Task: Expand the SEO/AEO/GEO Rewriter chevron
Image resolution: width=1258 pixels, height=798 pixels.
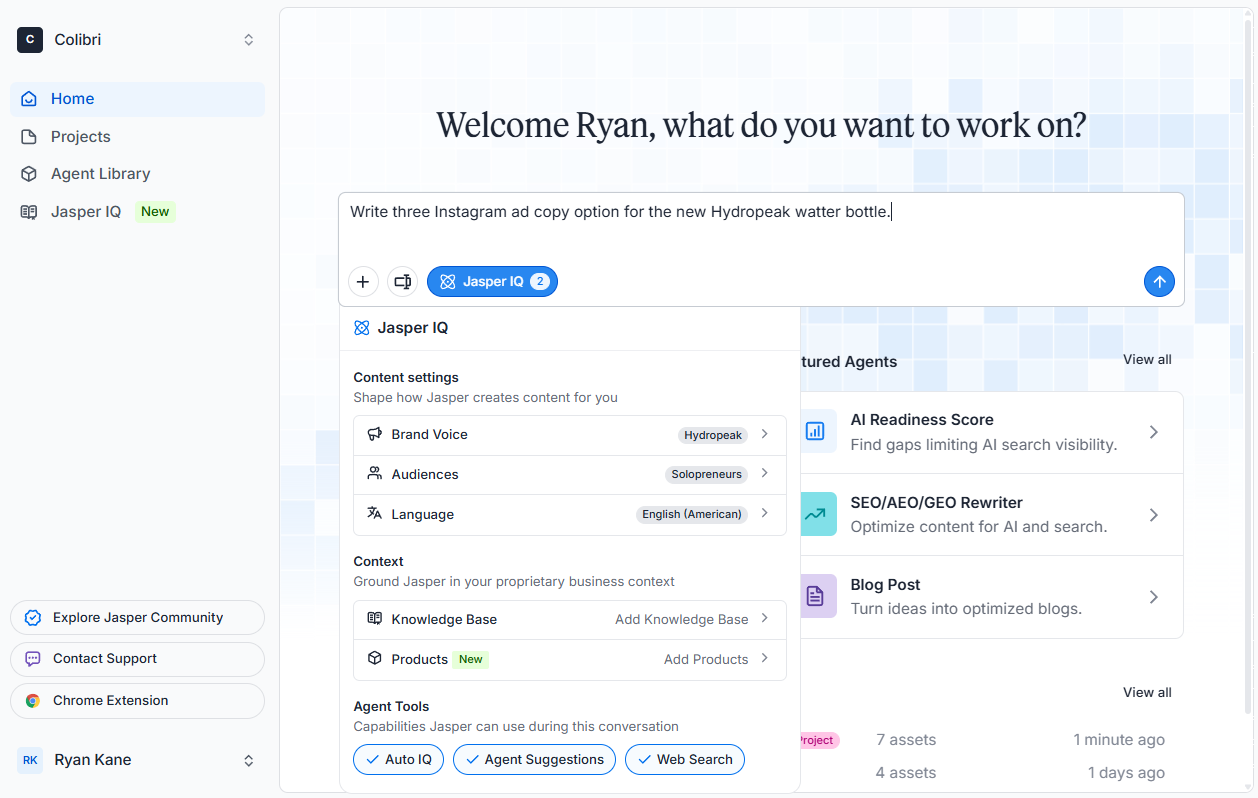Action: [1153, 515]
